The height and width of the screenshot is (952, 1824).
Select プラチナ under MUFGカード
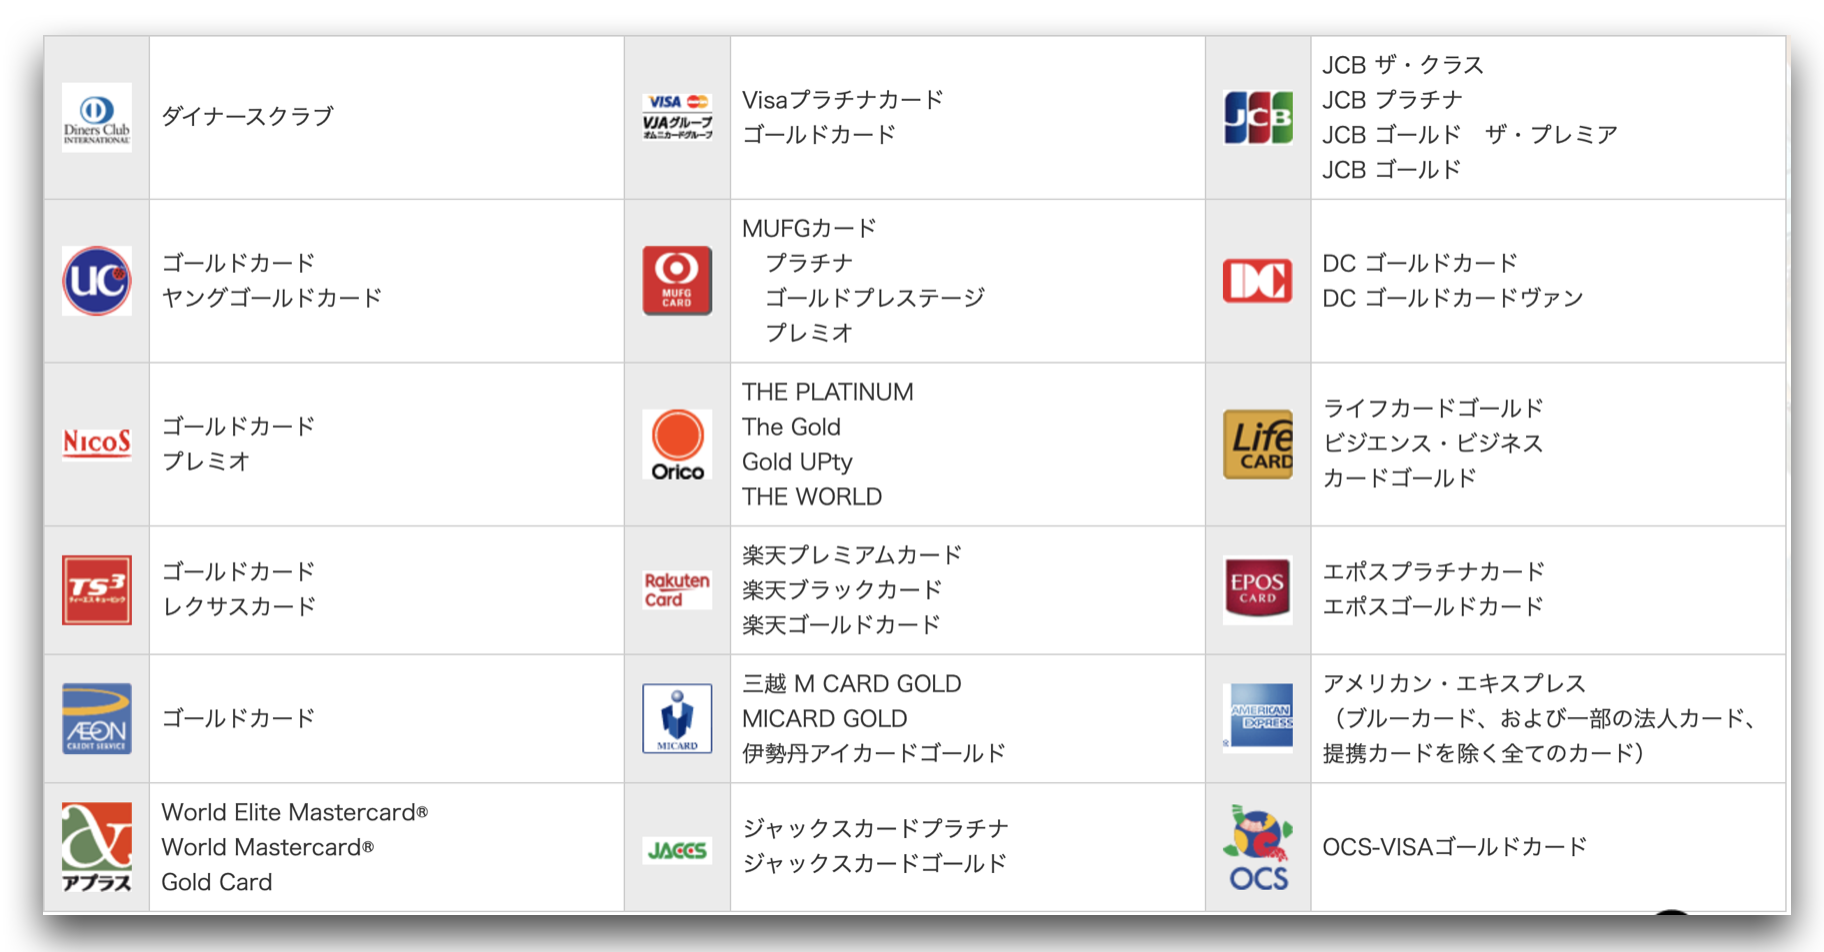coord(809,263)
